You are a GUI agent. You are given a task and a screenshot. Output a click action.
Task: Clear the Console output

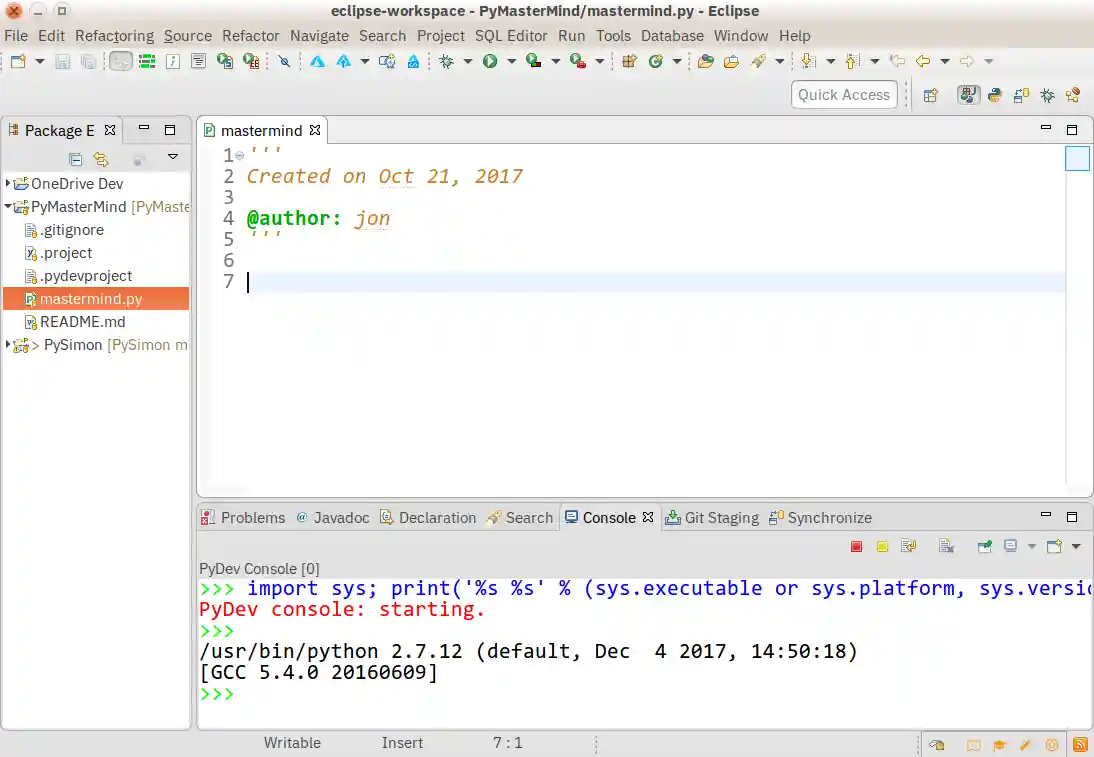945,546
